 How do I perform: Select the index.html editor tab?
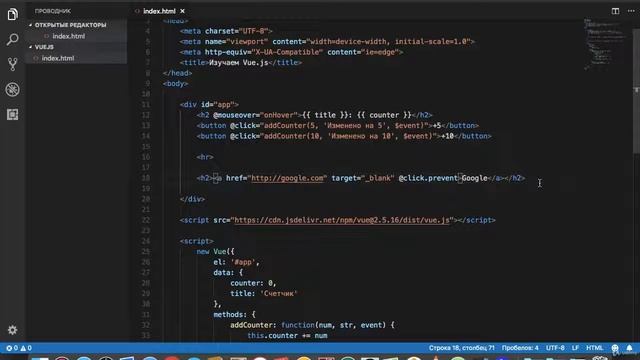159,11
